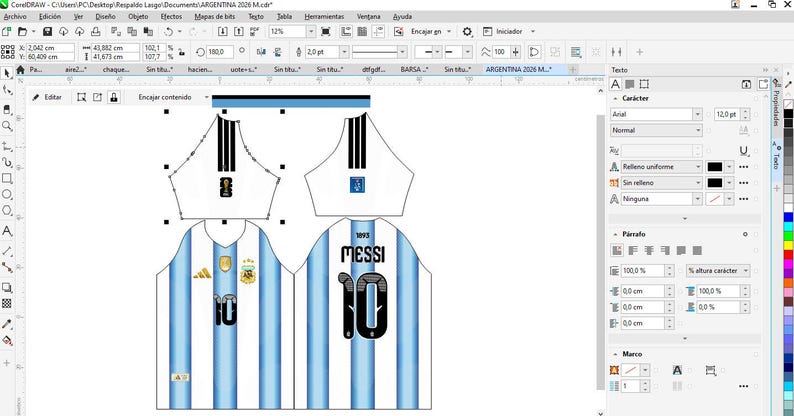
Task: Toggle center alignment in Párrafo section
Action: click(x=649, y=250)
